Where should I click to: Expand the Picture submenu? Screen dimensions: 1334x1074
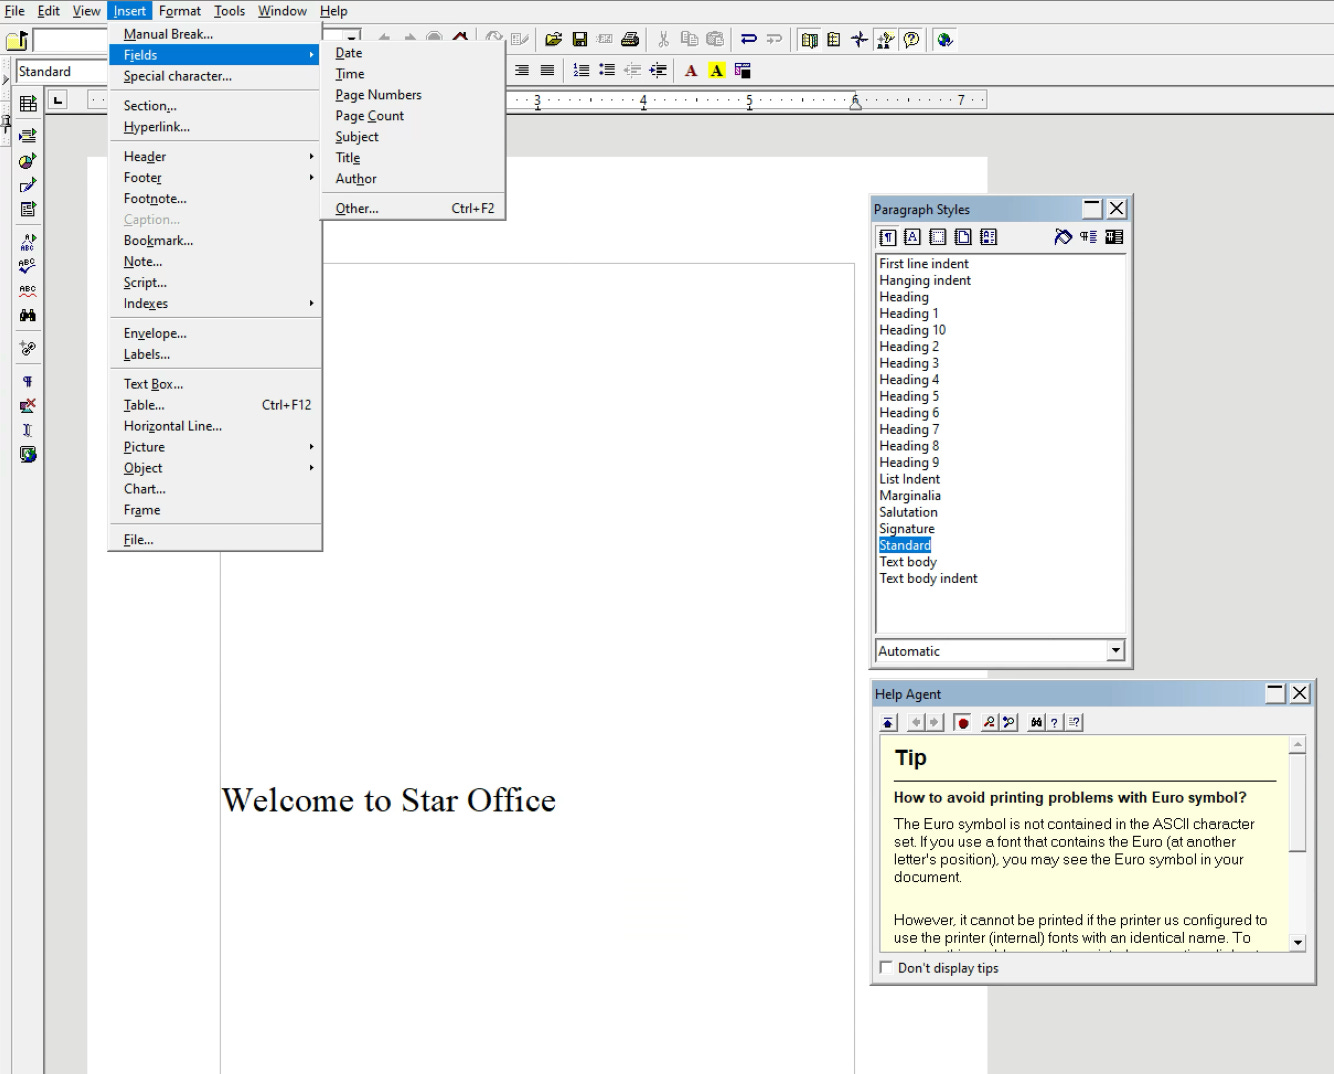215,447
